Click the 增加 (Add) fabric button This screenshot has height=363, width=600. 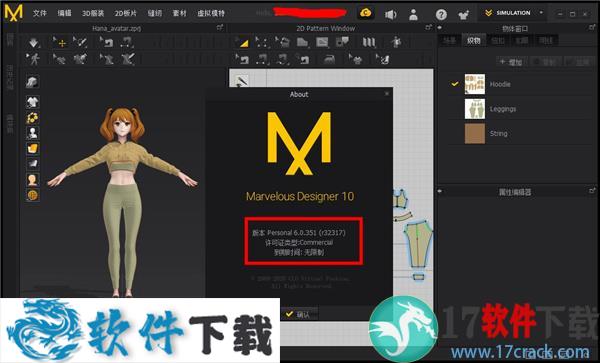click(512, 61)
